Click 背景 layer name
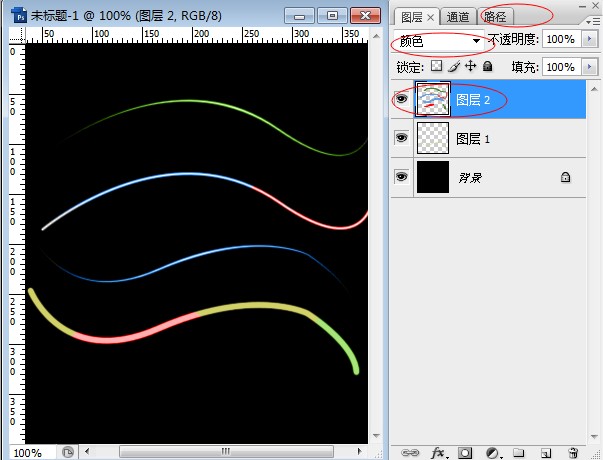 pos(470,178)
